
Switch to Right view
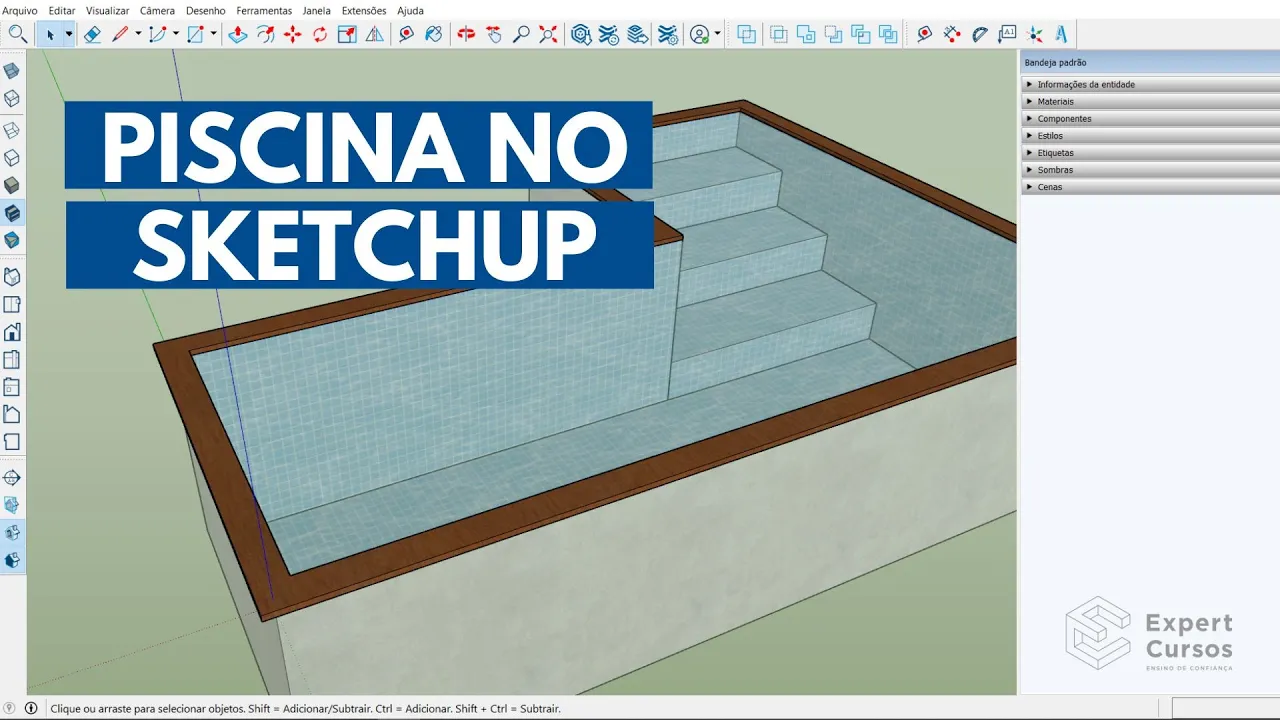coord(12,360)
